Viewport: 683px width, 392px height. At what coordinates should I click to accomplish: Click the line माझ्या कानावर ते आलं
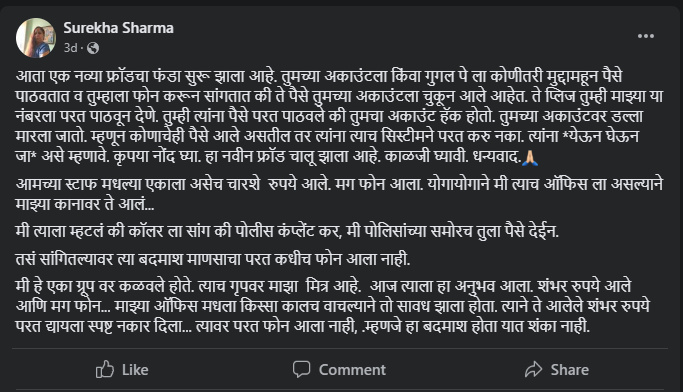coord(85,204)
